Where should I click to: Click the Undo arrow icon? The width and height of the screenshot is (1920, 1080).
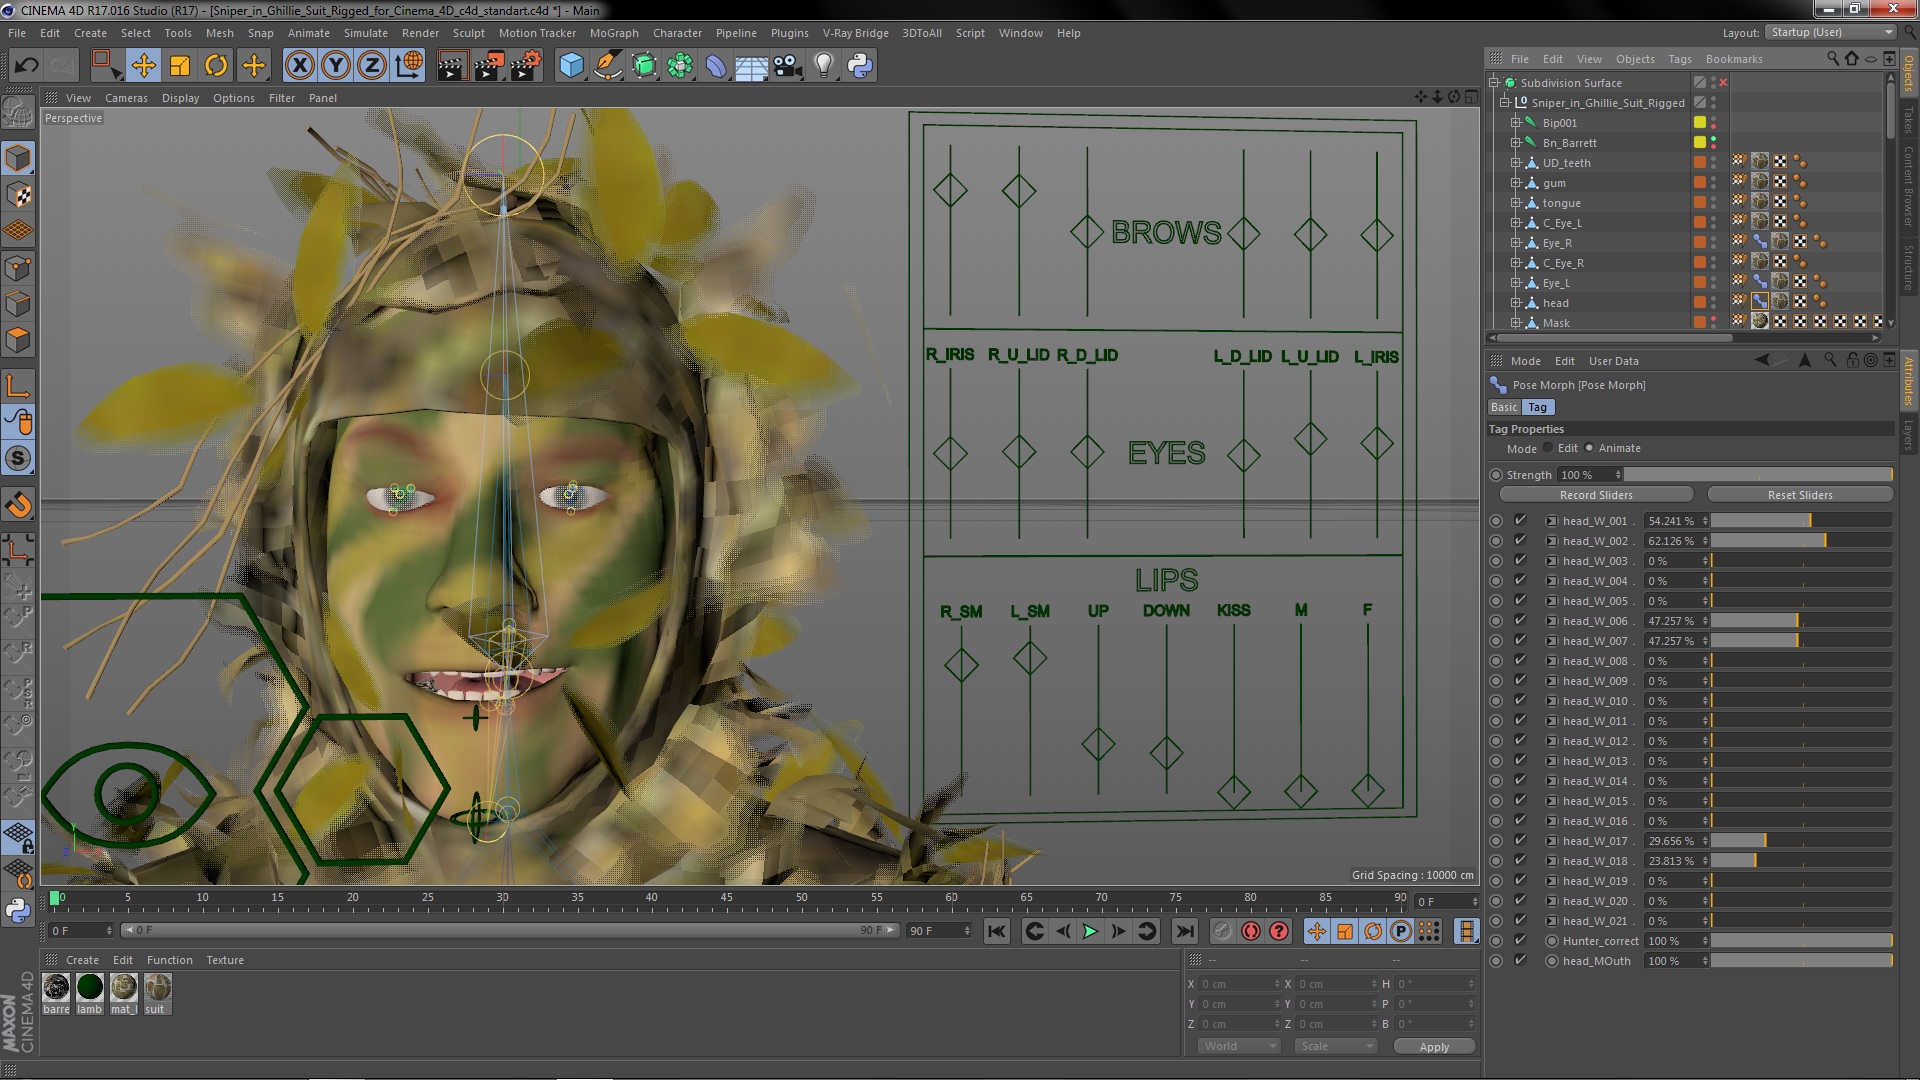26,66
